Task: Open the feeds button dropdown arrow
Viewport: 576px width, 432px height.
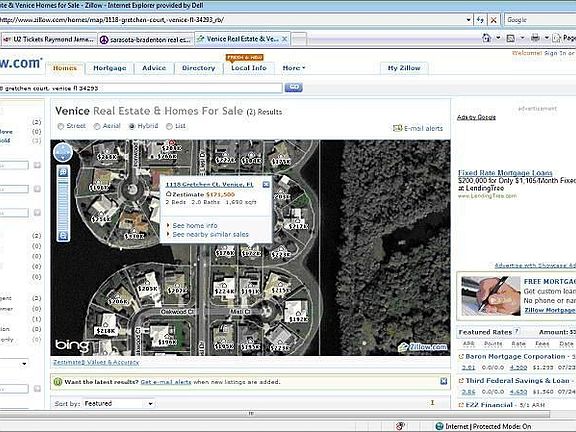Action: (522, 38)
